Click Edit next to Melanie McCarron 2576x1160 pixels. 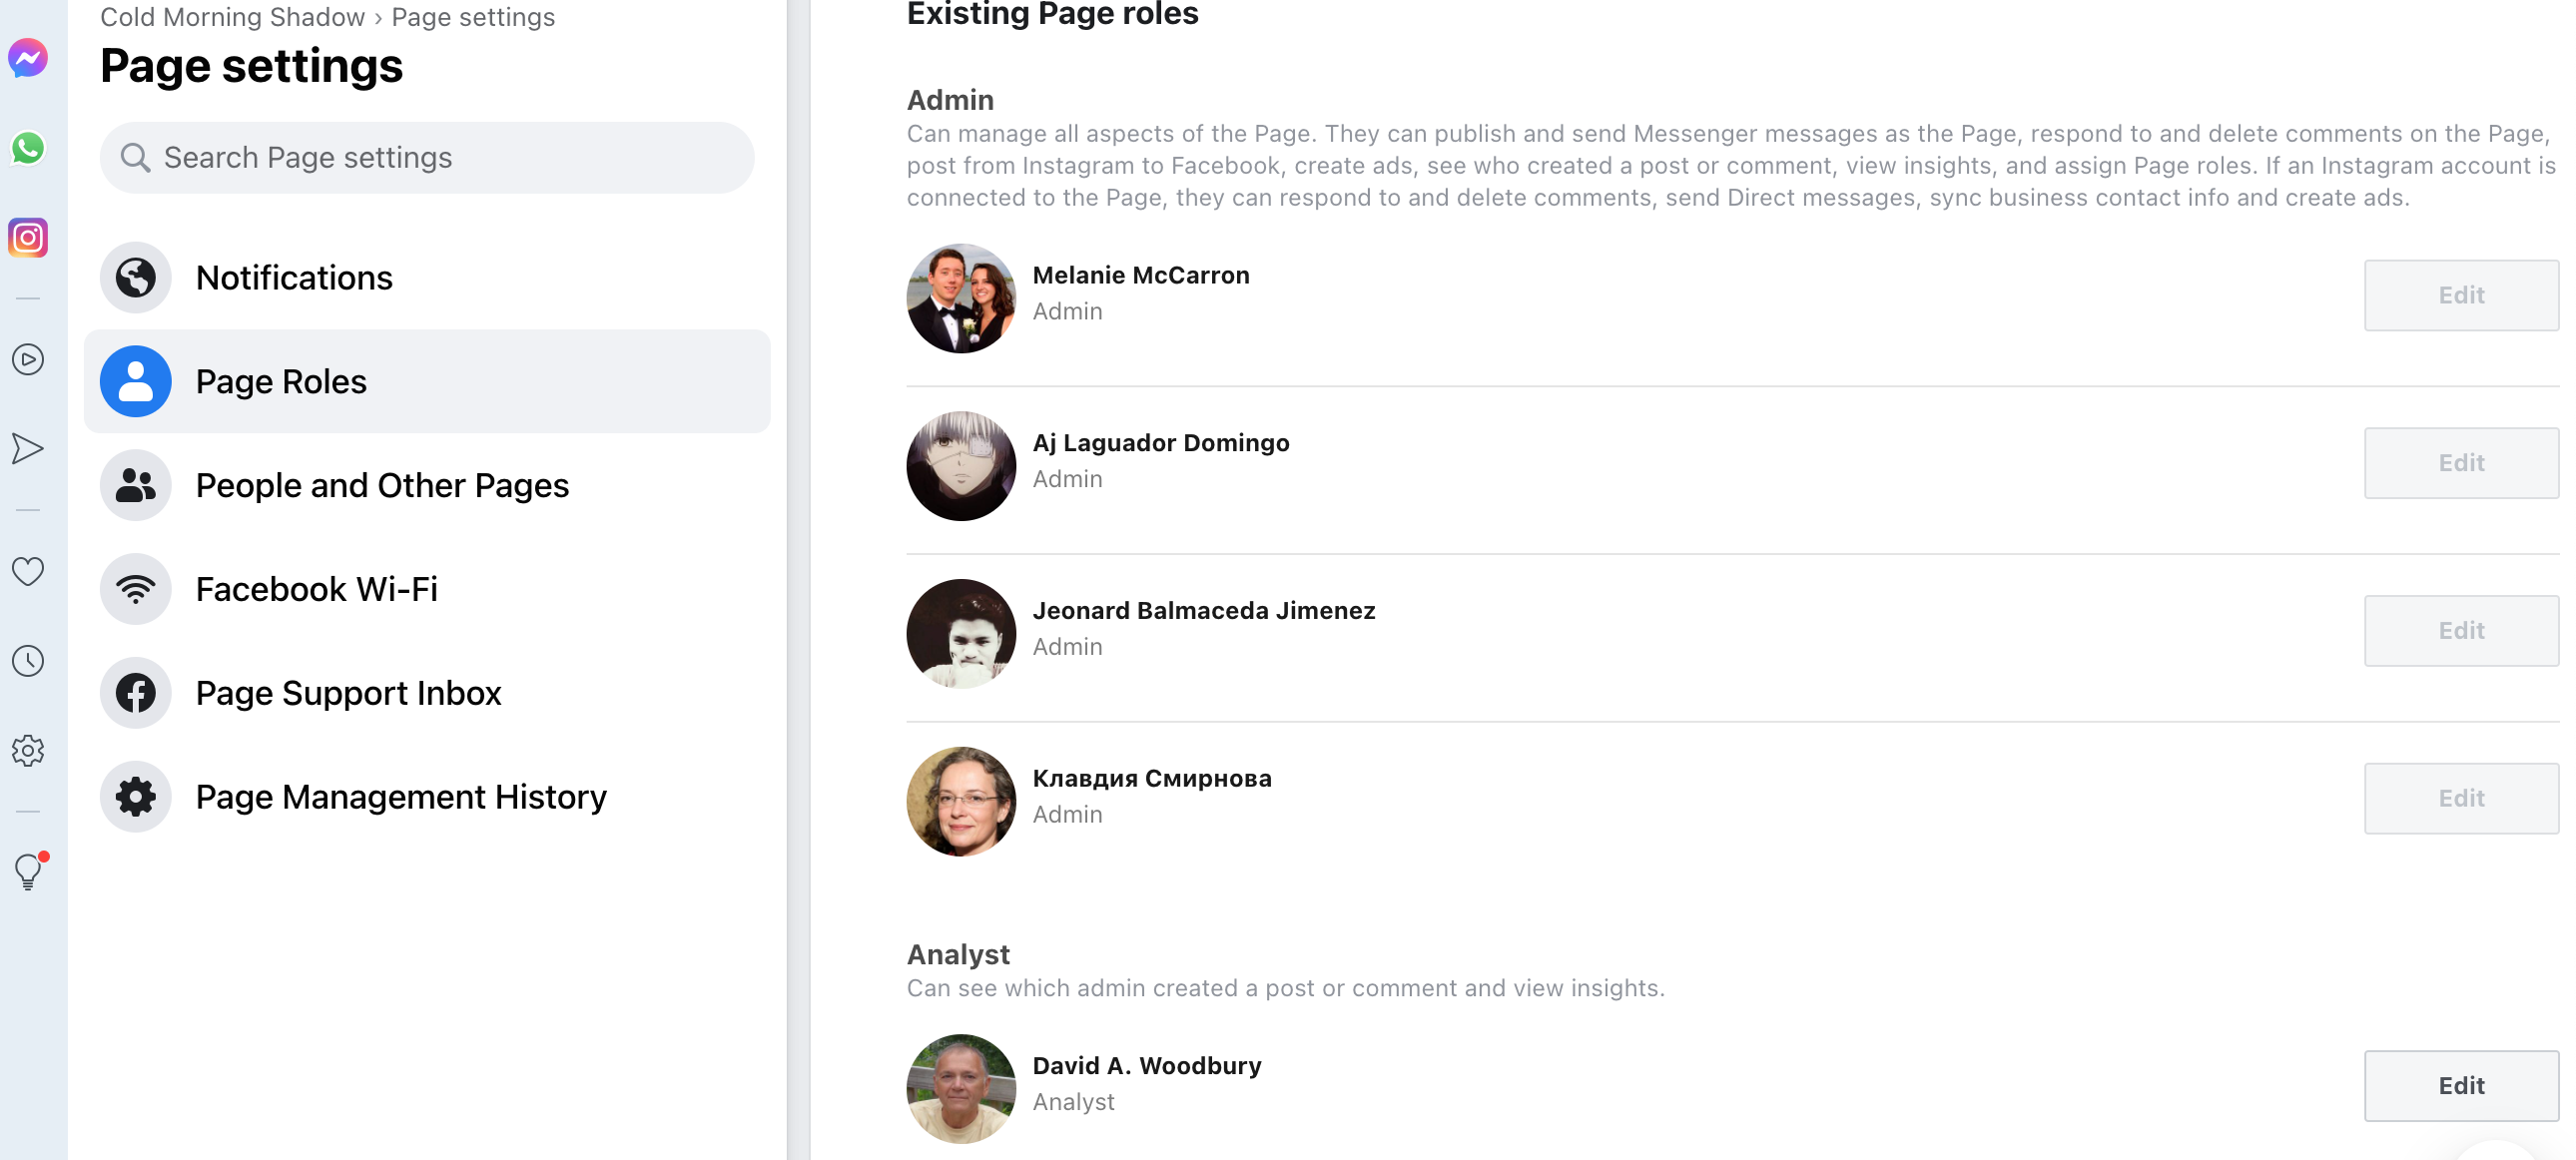click(2461, 296)
